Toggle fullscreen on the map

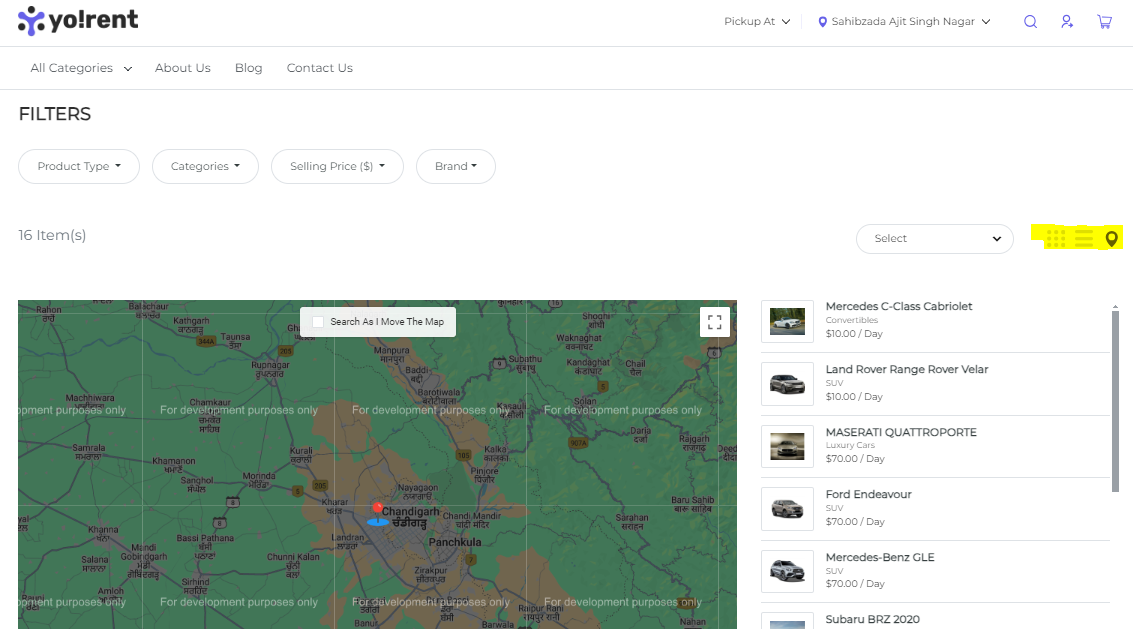[715, 322]
